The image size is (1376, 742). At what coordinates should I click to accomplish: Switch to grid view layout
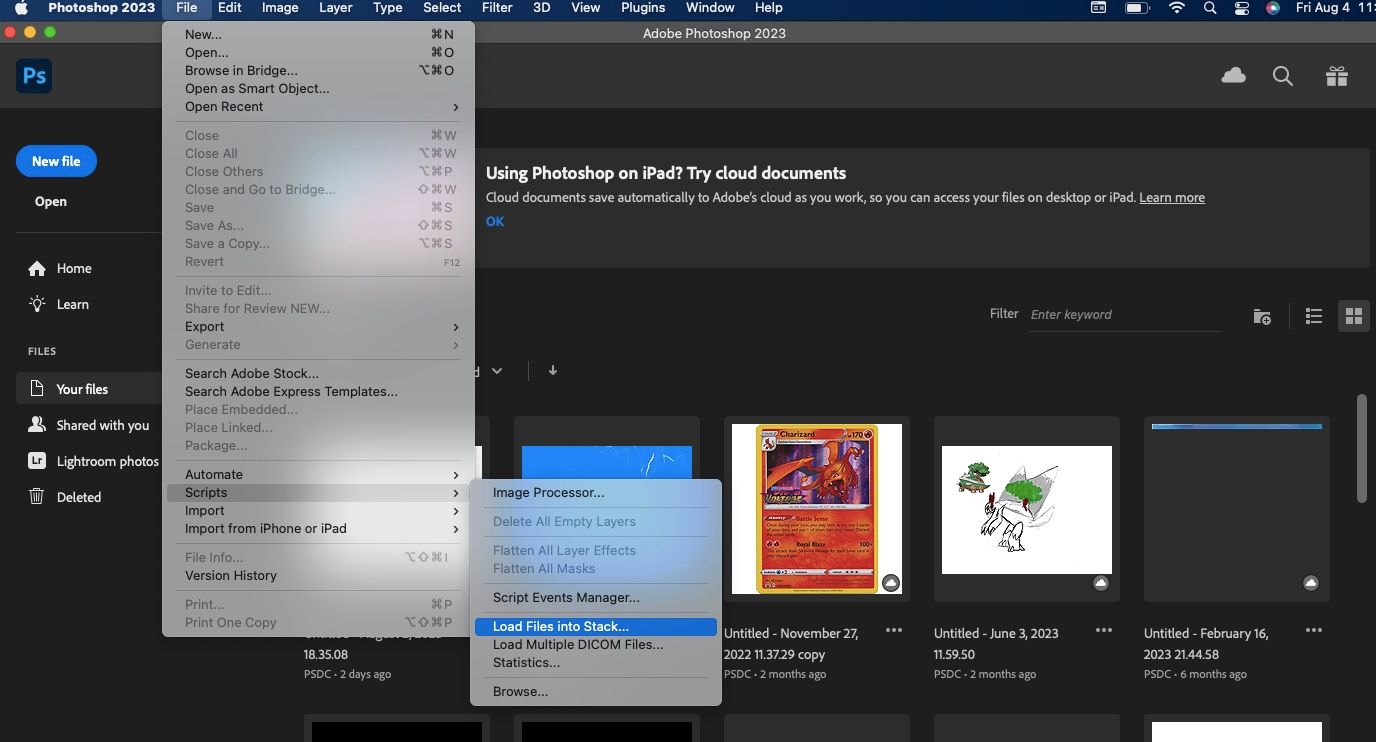click(x=1354, y=316)
